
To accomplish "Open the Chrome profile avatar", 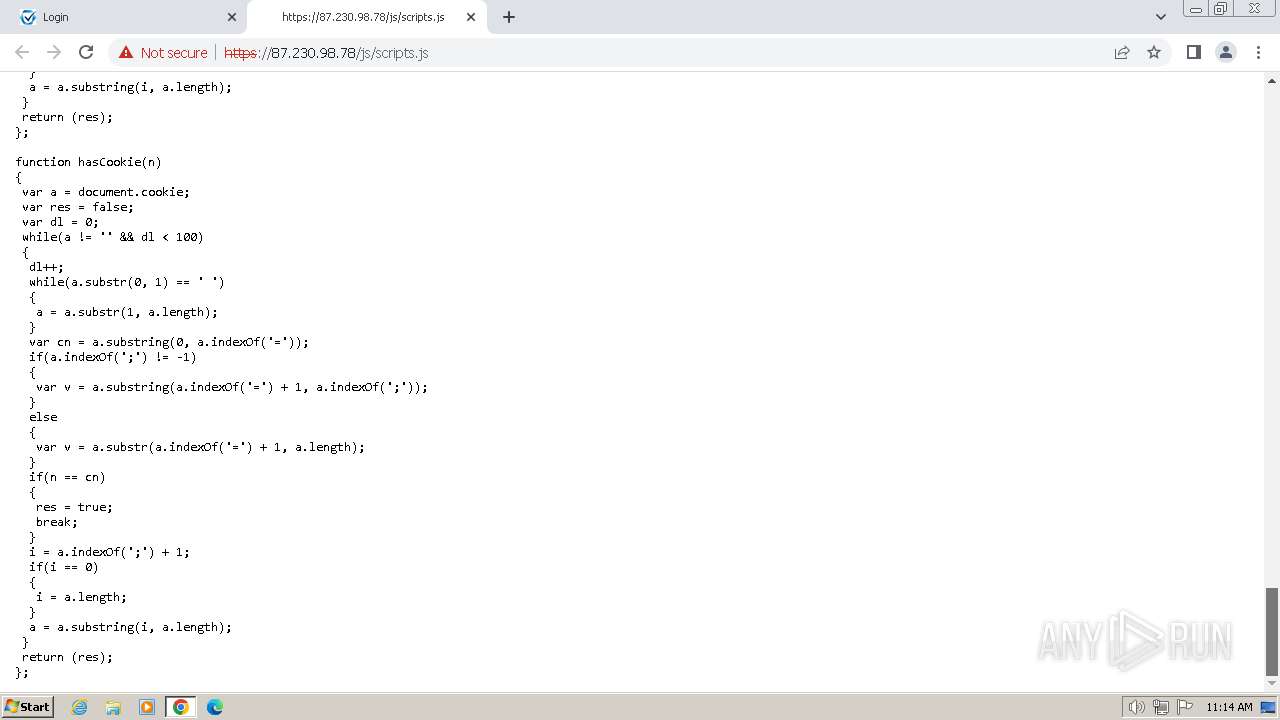I will click(x=1225, y=52).
